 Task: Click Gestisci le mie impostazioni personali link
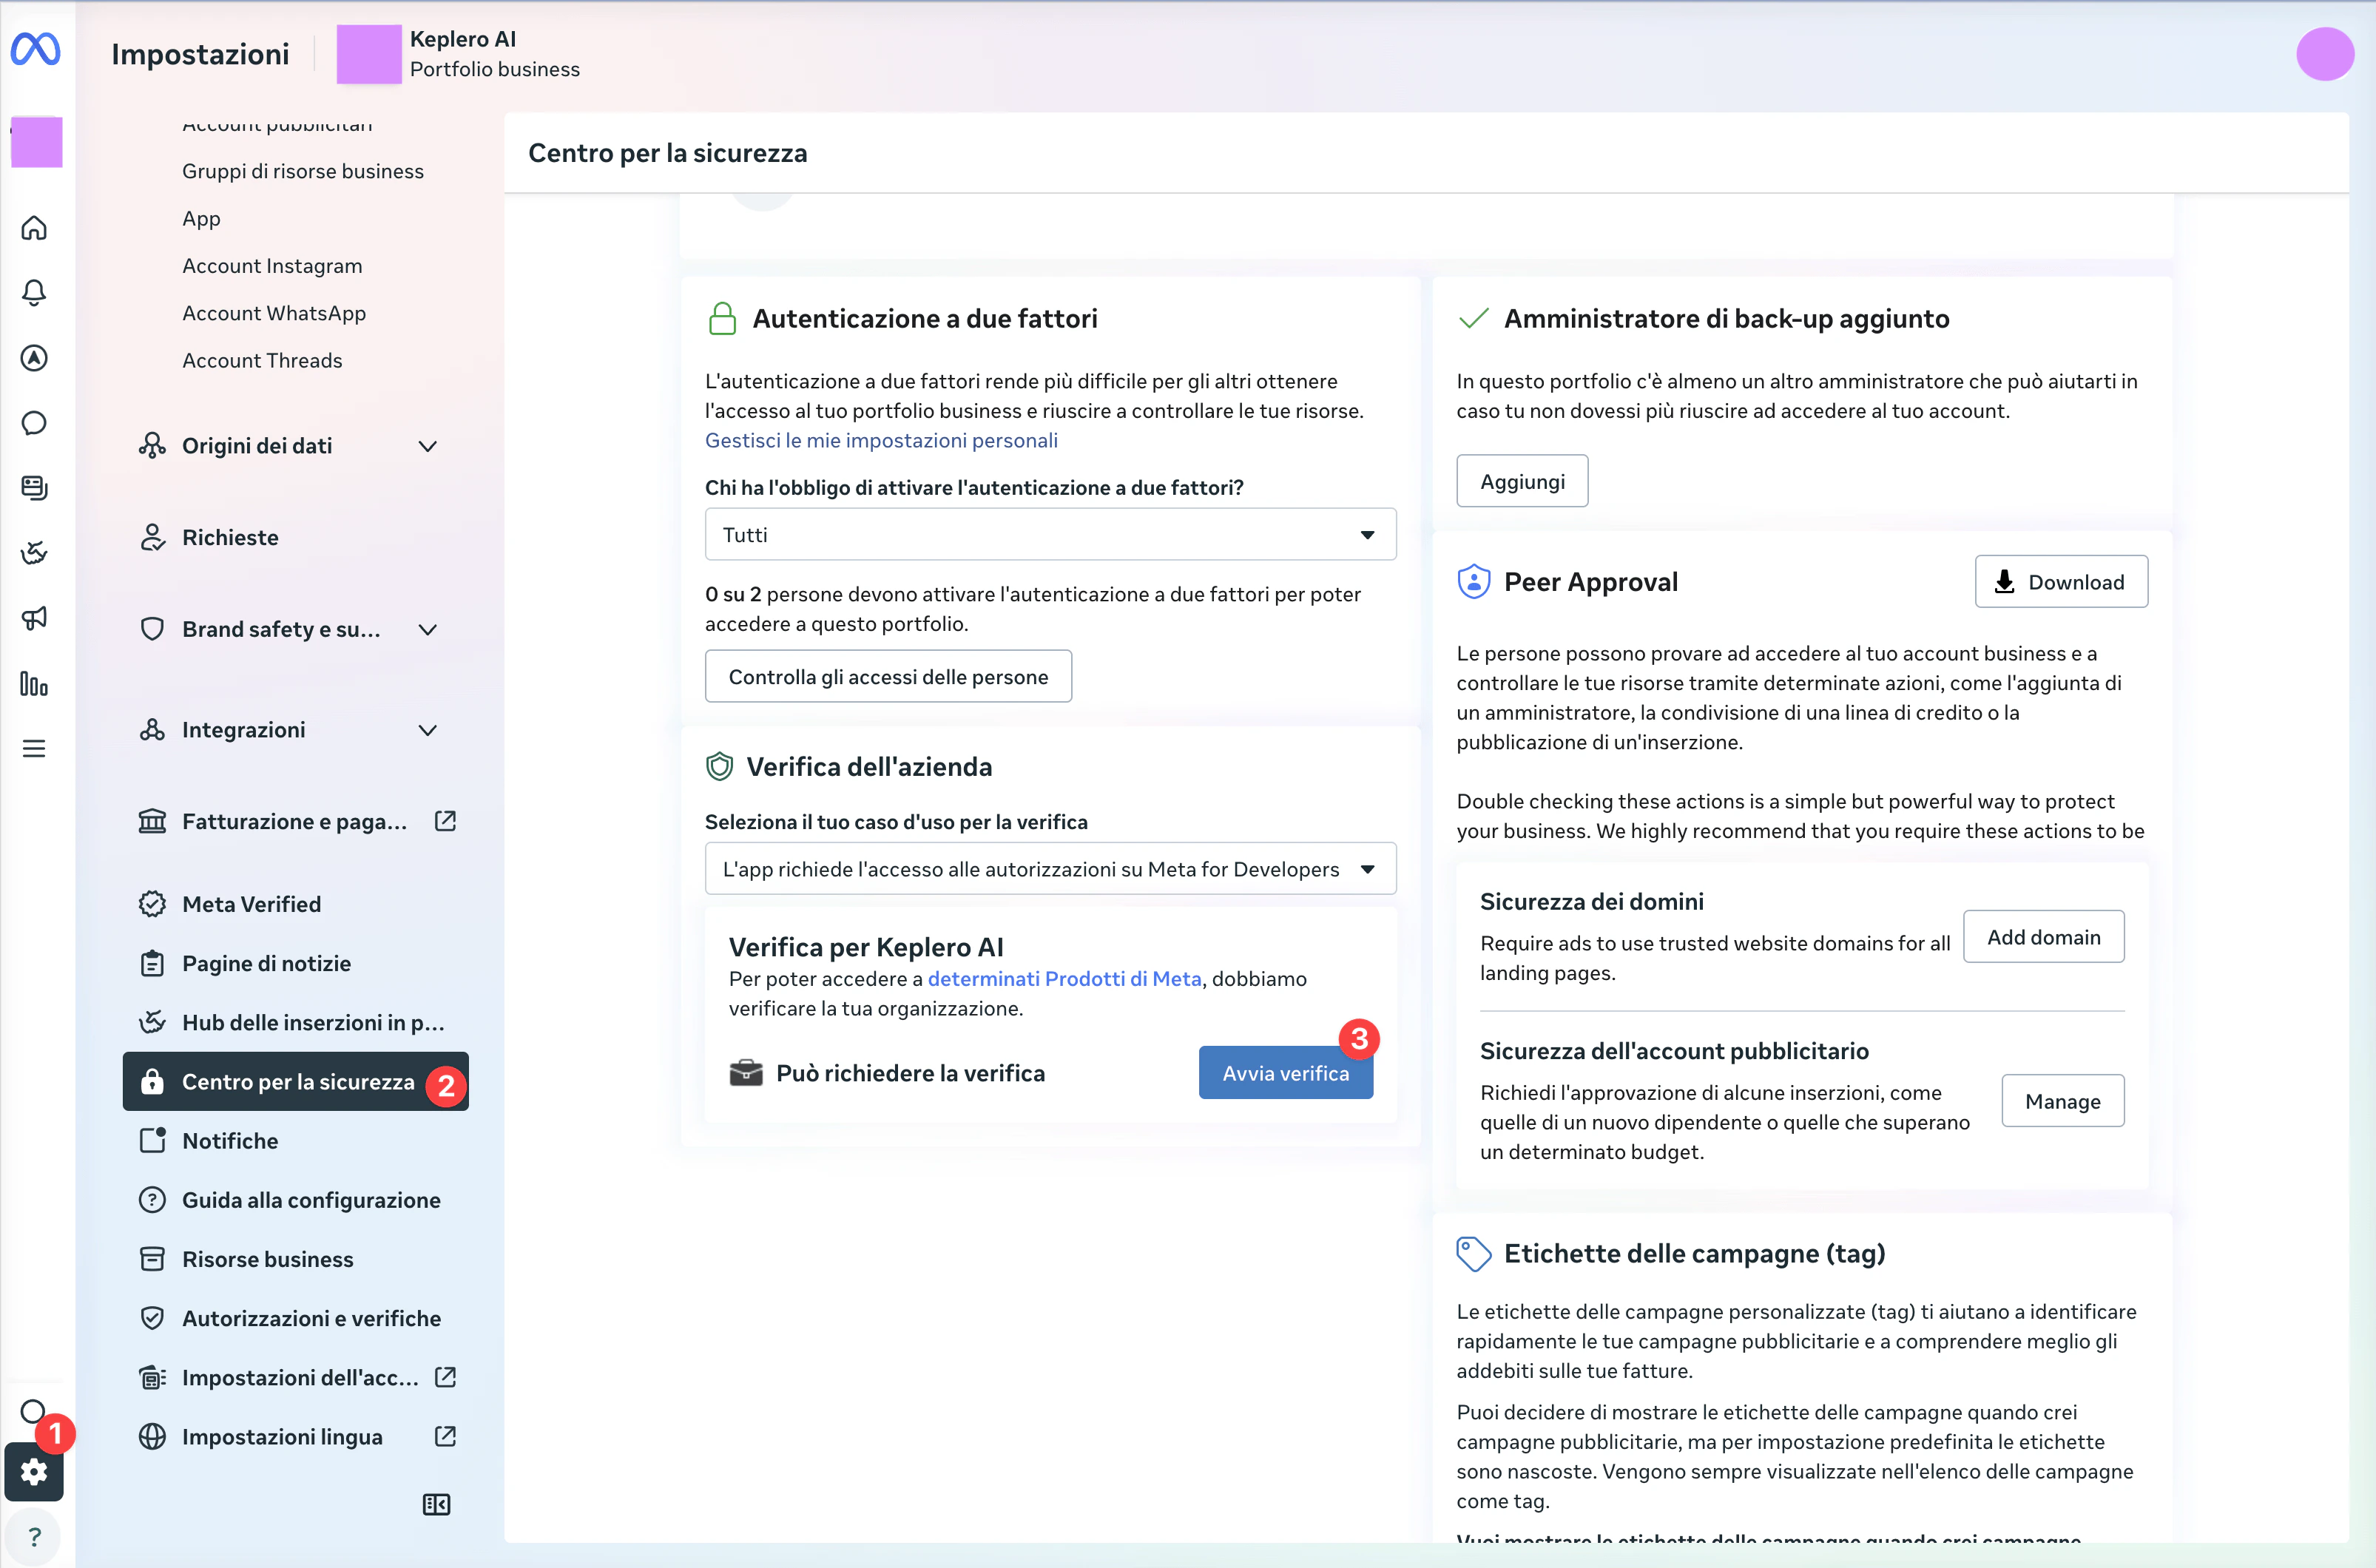point(880,440)
